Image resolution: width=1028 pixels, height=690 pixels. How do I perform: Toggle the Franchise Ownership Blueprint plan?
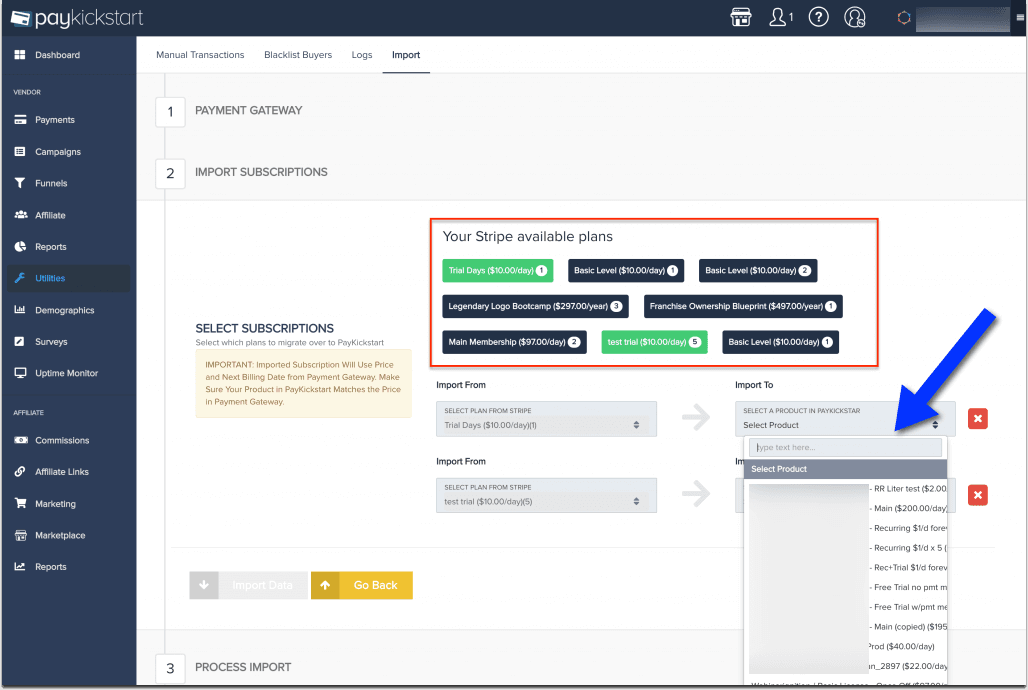tap(743, 306)
